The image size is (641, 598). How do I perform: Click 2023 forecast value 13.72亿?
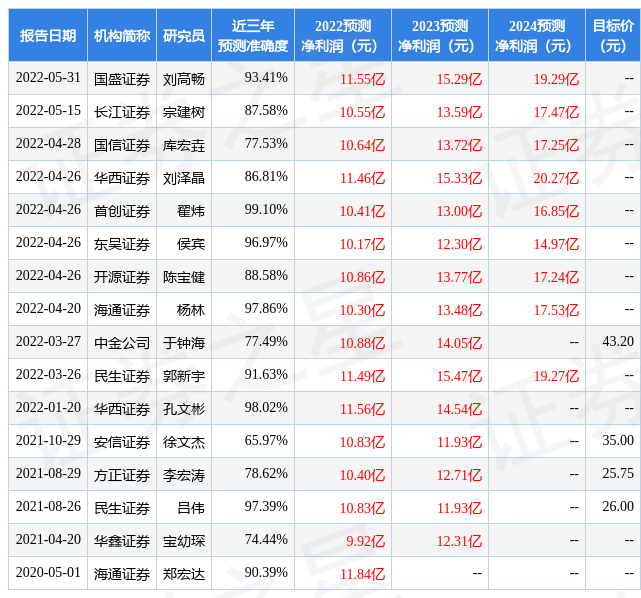pyautogui.click(x=459, y=145)
